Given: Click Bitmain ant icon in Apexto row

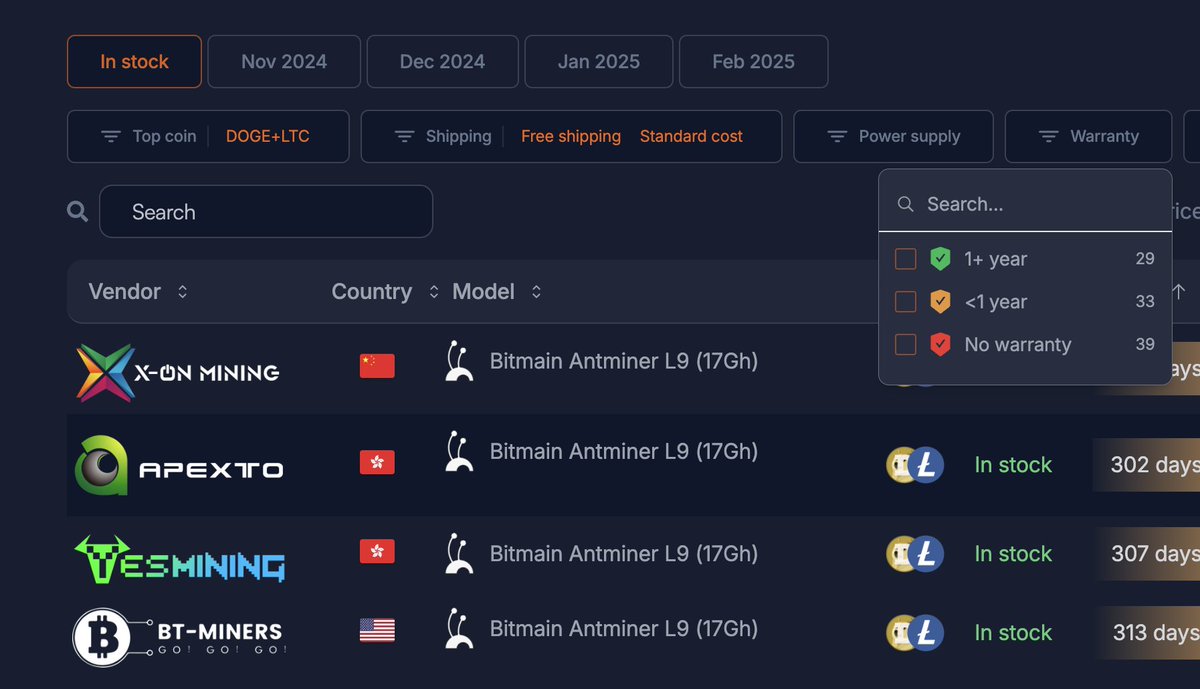Looking at the screenshot, I should 459,452.
